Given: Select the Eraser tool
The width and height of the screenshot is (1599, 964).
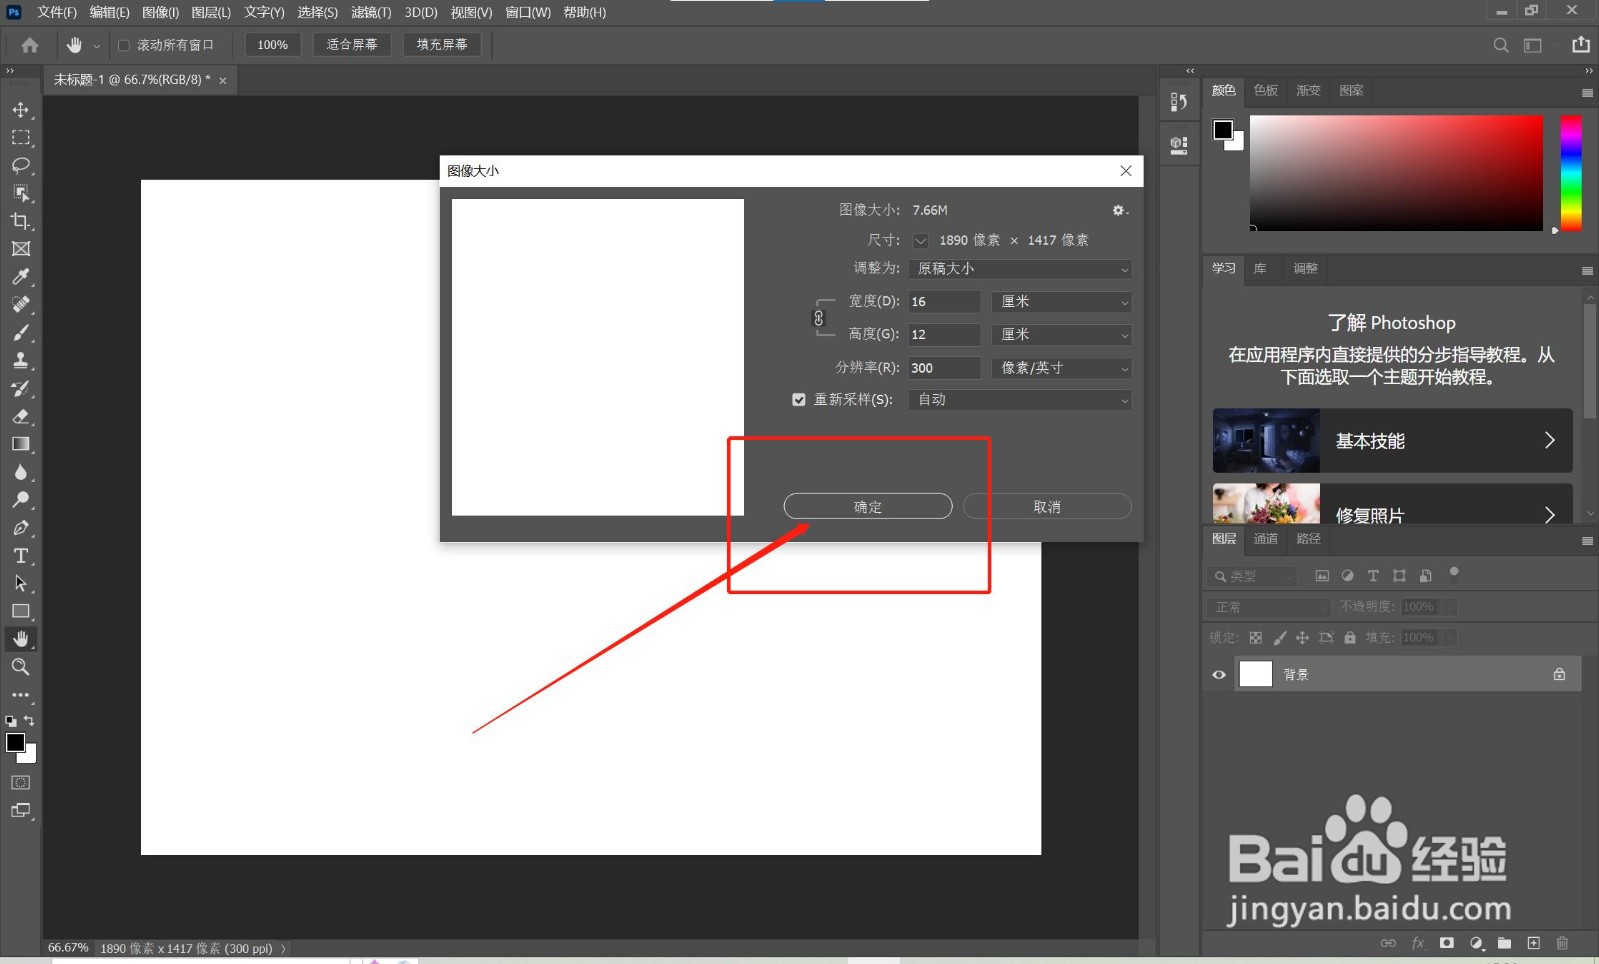Looking at the screenshot, I should tap(20, 417).
